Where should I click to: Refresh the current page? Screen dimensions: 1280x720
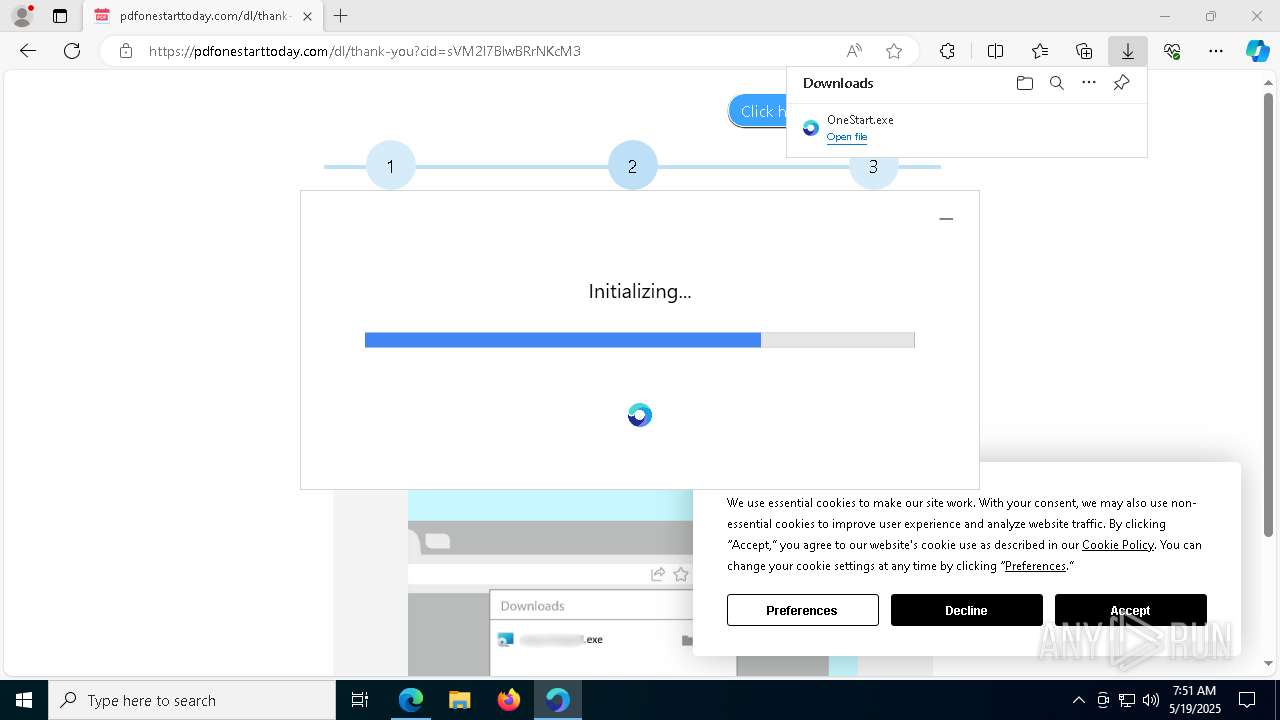click(72, 51)
